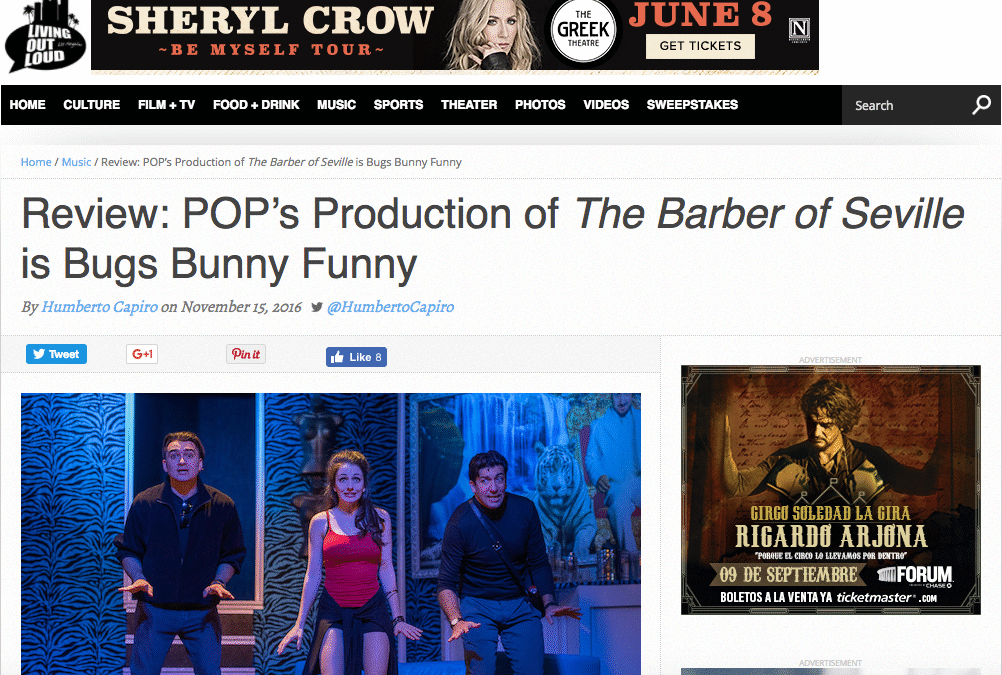This screenshot has width=1002, height=675.
Task: Click the Pin it share button
Action: click(246, 354)
